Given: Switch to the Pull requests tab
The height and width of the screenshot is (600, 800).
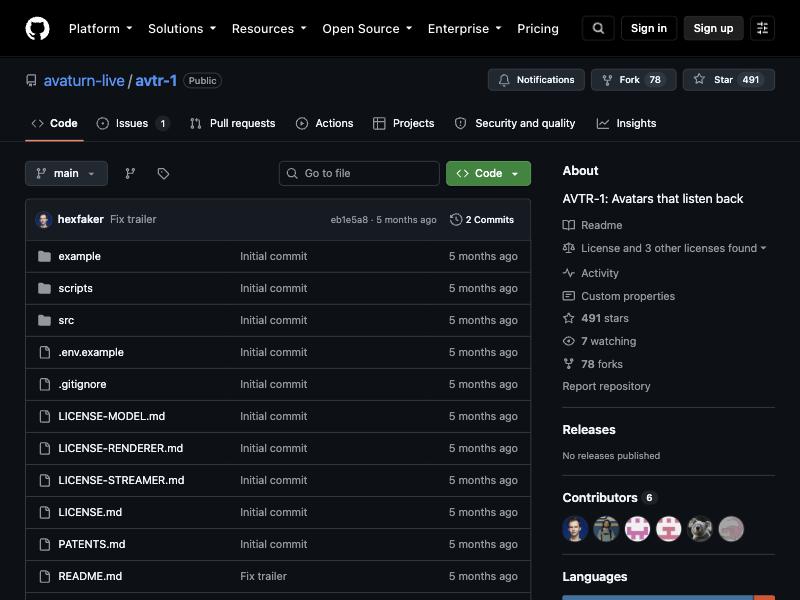Looking at the screenshot, I should (x=232, y=123).
